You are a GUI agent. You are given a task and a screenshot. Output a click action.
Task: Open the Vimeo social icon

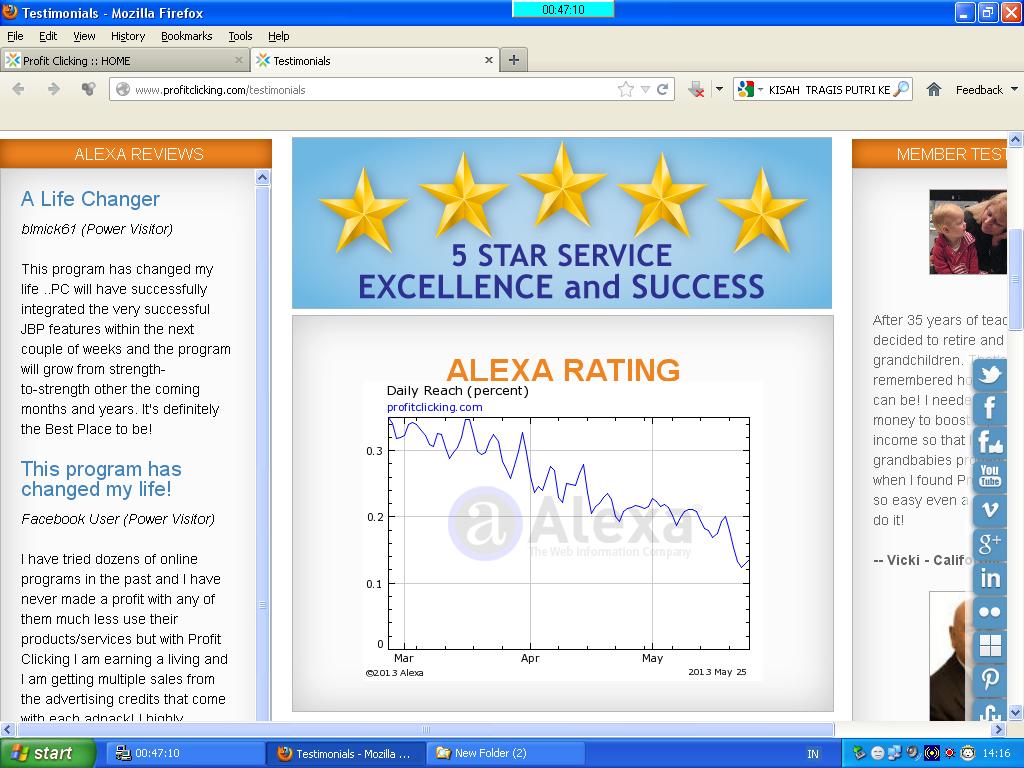[x=990, y=509]
